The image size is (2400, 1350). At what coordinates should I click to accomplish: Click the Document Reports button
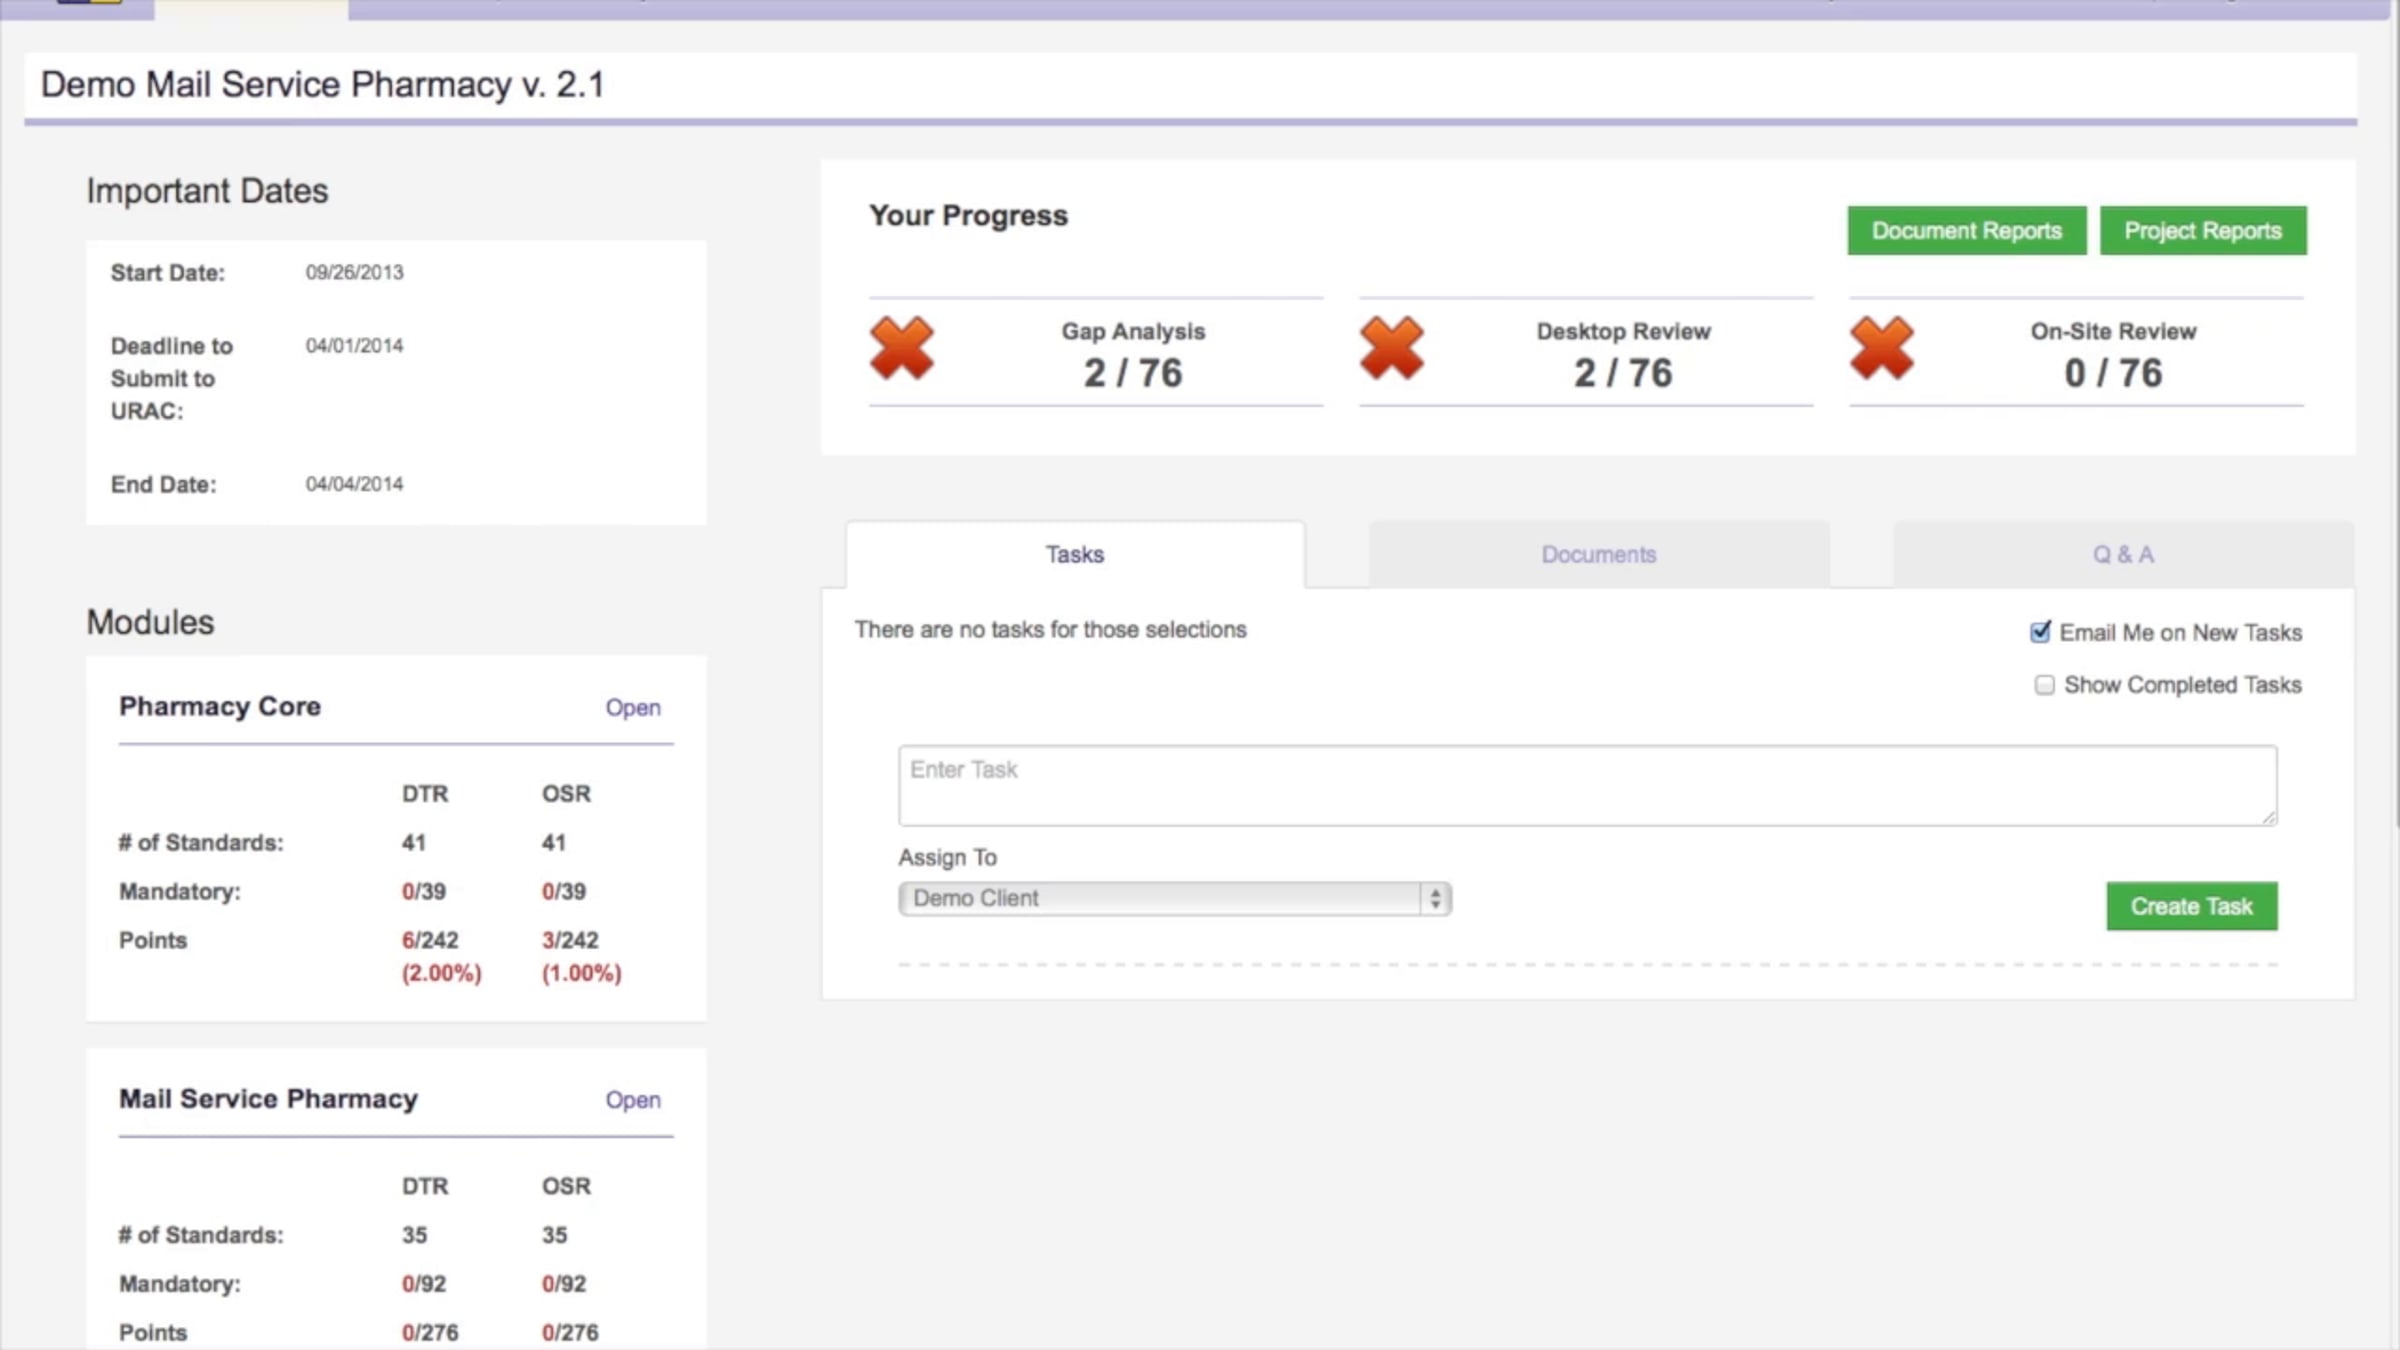[x=1966, y=231]
